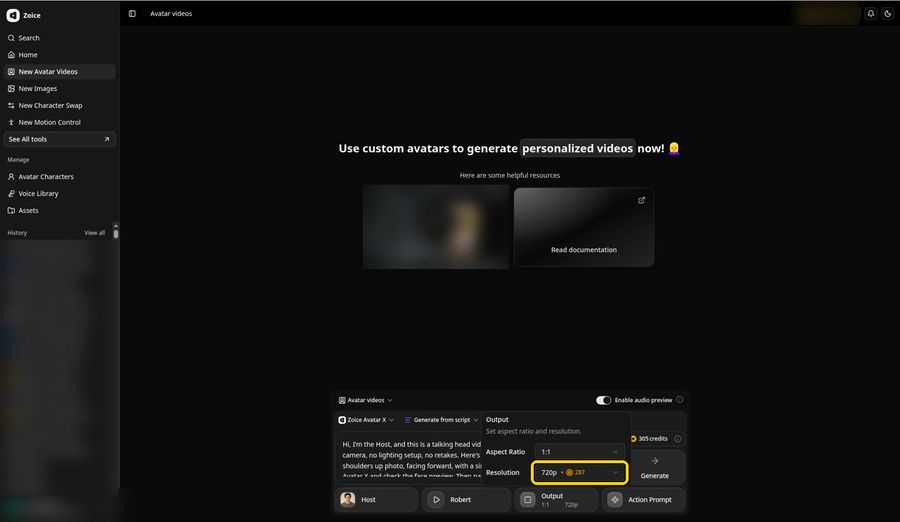Click the Action Prompt label
The height and width of the screenshot is (522, 900).
coord(650,500)
